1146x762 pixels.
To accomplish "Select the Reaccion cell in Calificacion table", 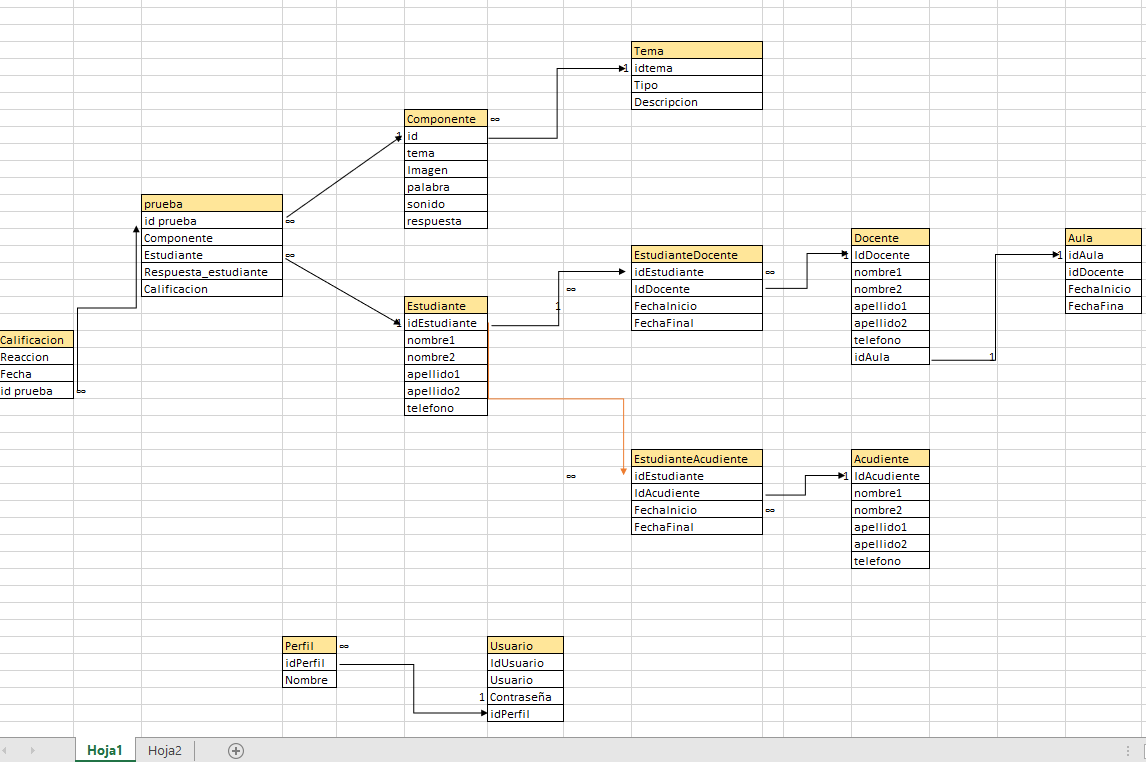I will 37,357.
